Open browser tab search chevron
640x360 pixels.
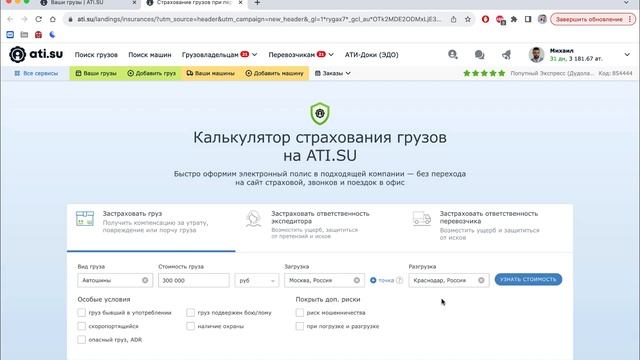[627, 3]
